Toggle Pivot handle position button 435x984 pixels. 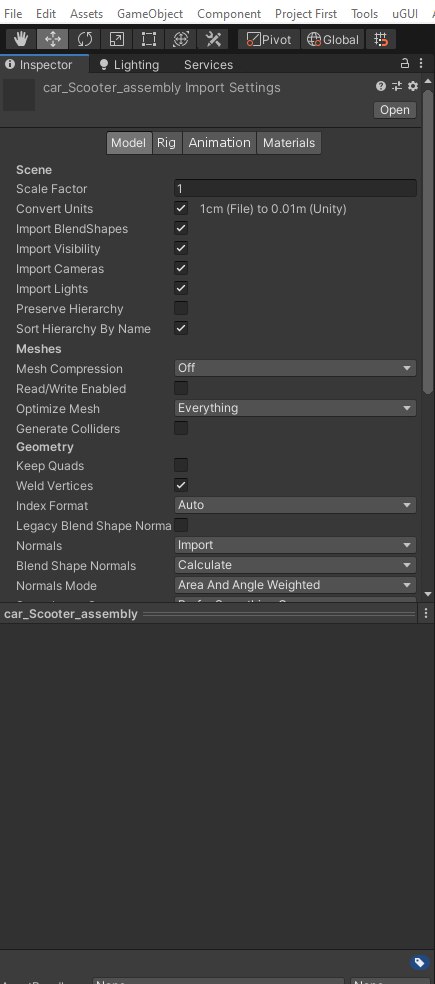click(x=269, y=40)
